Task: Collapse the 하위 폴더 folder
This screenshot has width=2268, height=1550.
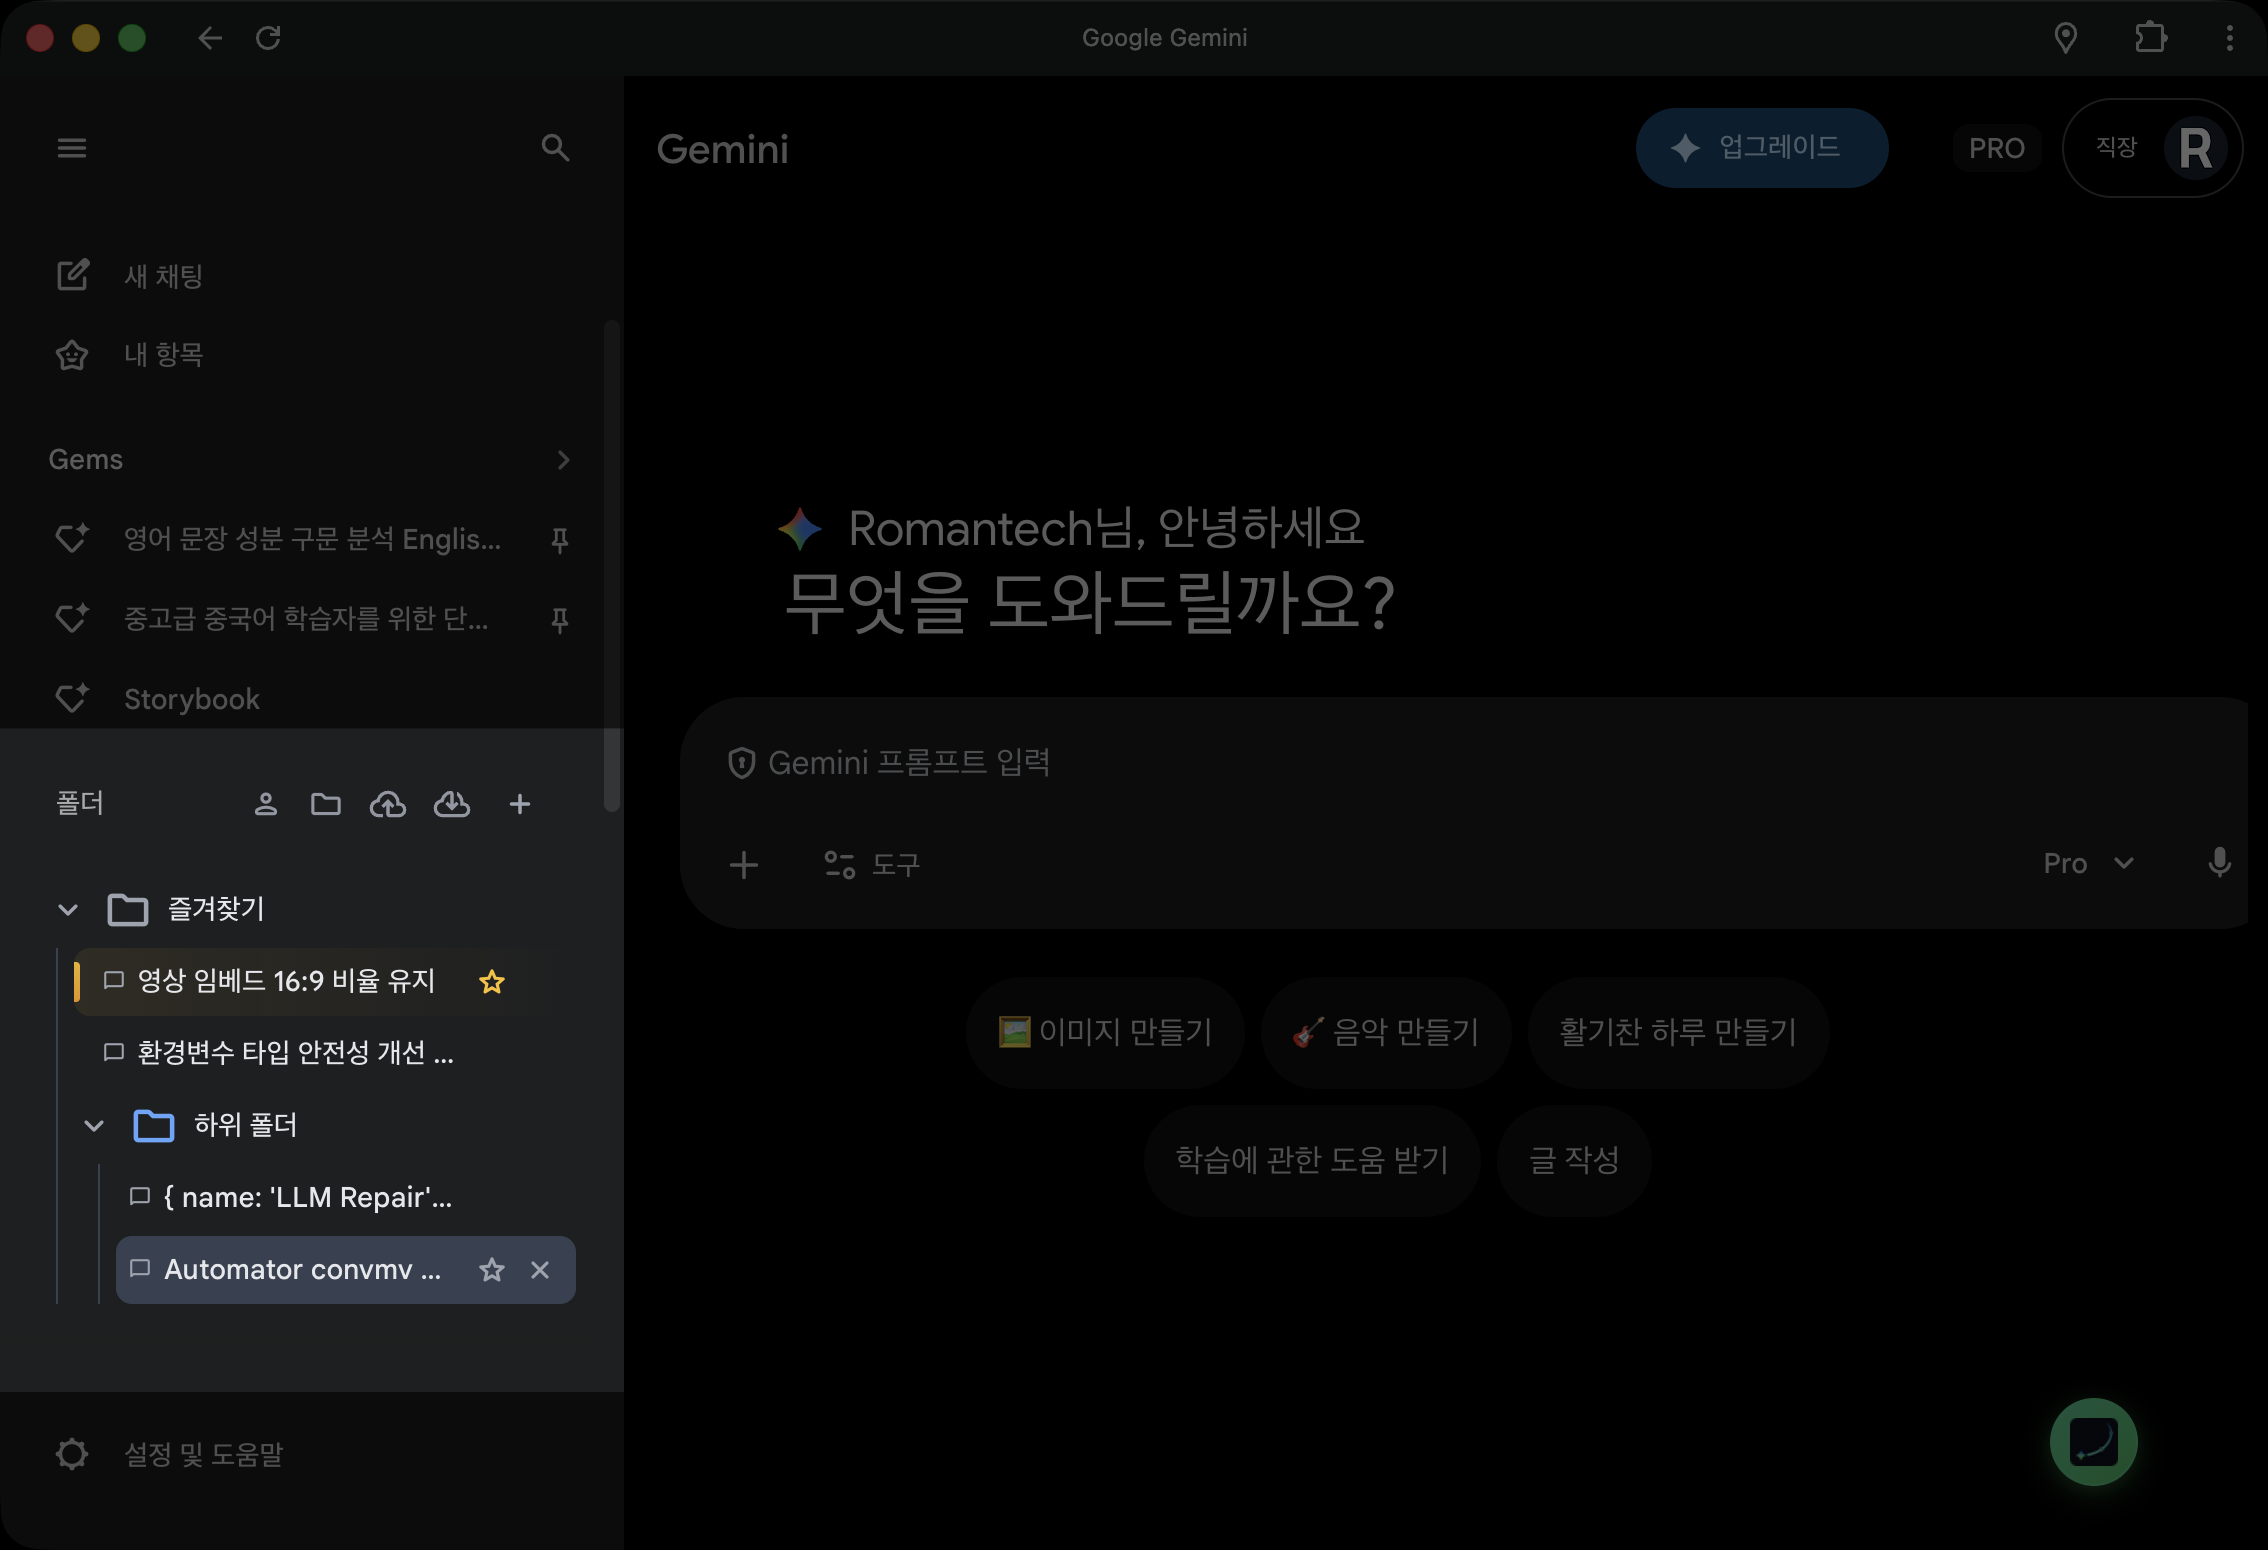Action: pyautogui.click(x=94, y=1125)
